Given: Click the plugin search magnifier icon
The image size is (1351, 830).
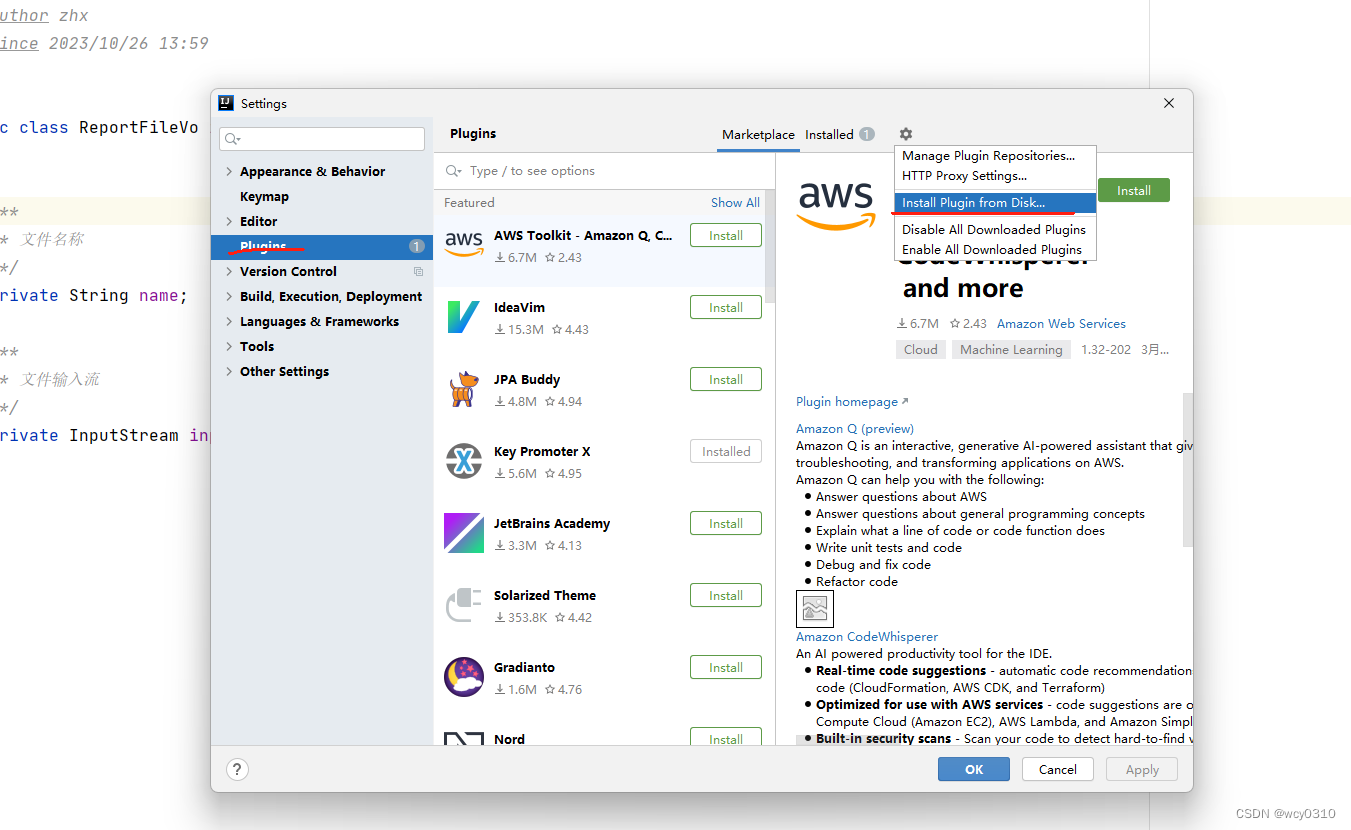Looking at the screenshot, I should tap(454, 171).
